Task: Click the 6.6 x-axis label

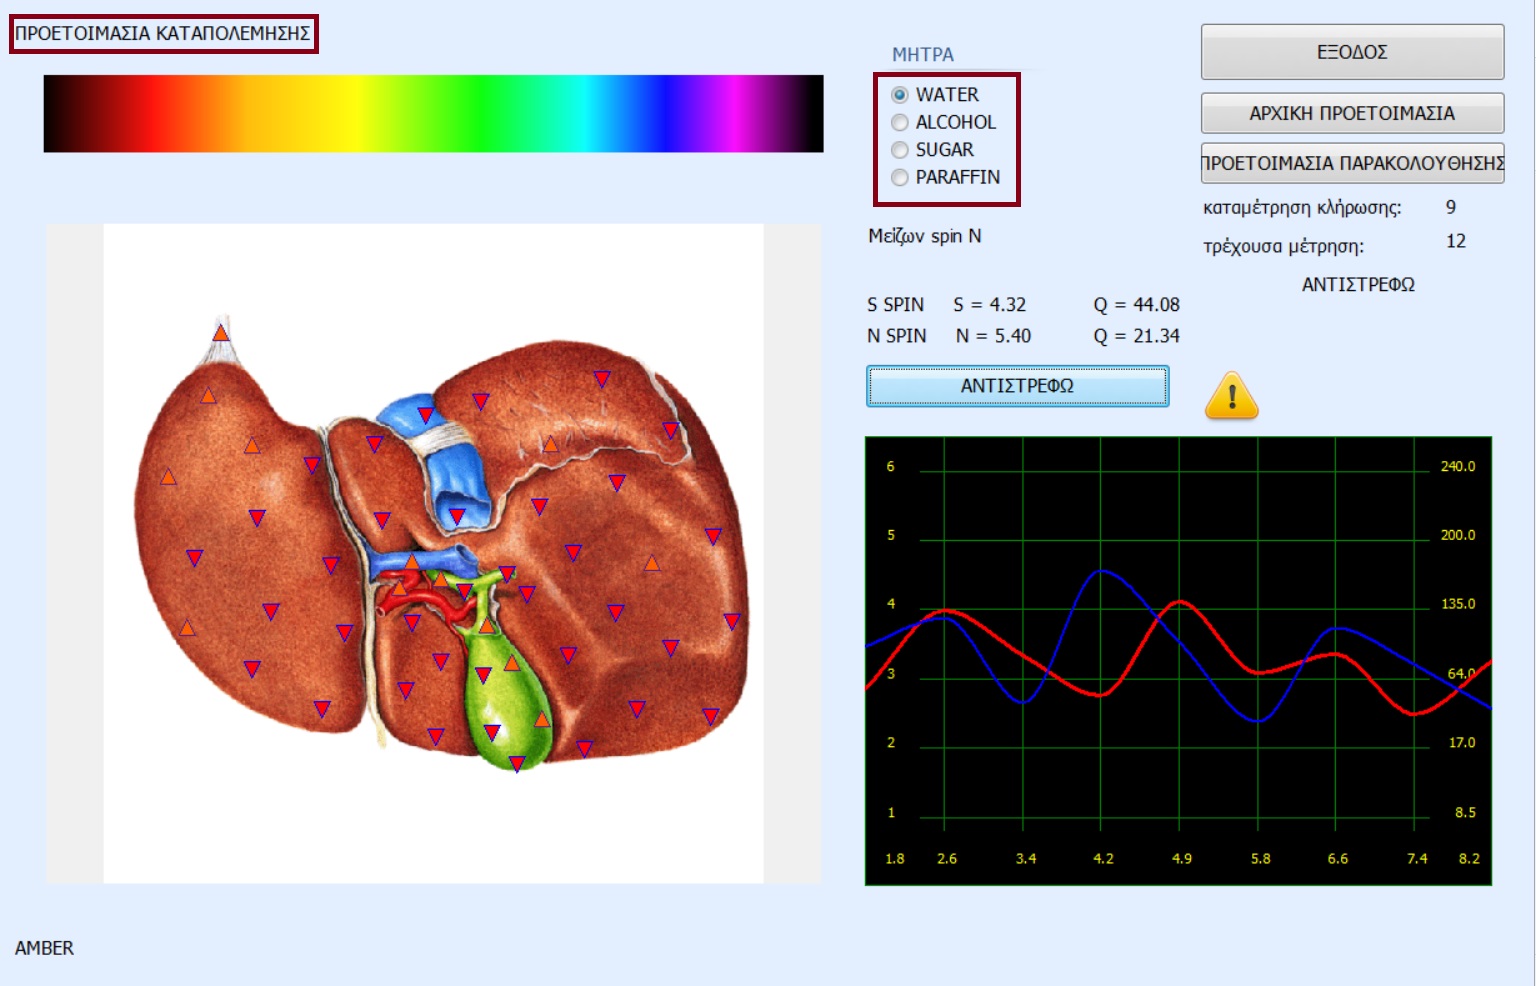Action: point(1338,859)
